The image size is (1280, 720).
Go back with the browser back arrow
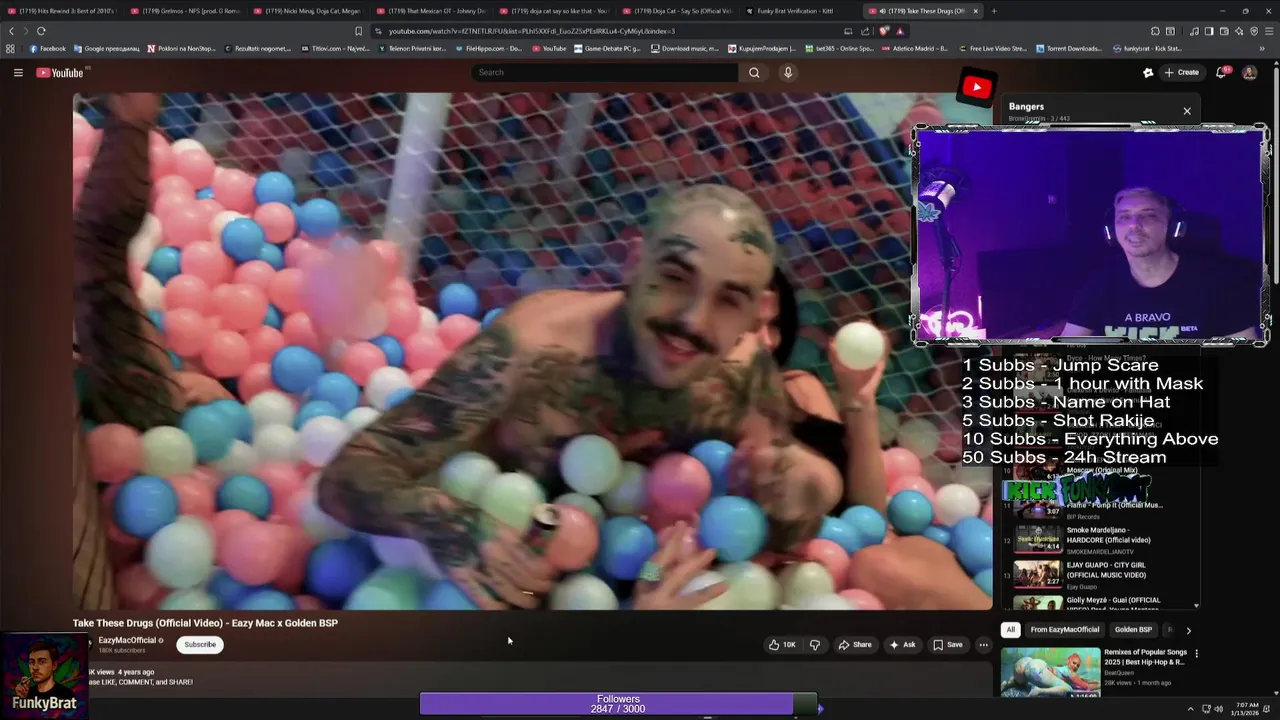12,31
